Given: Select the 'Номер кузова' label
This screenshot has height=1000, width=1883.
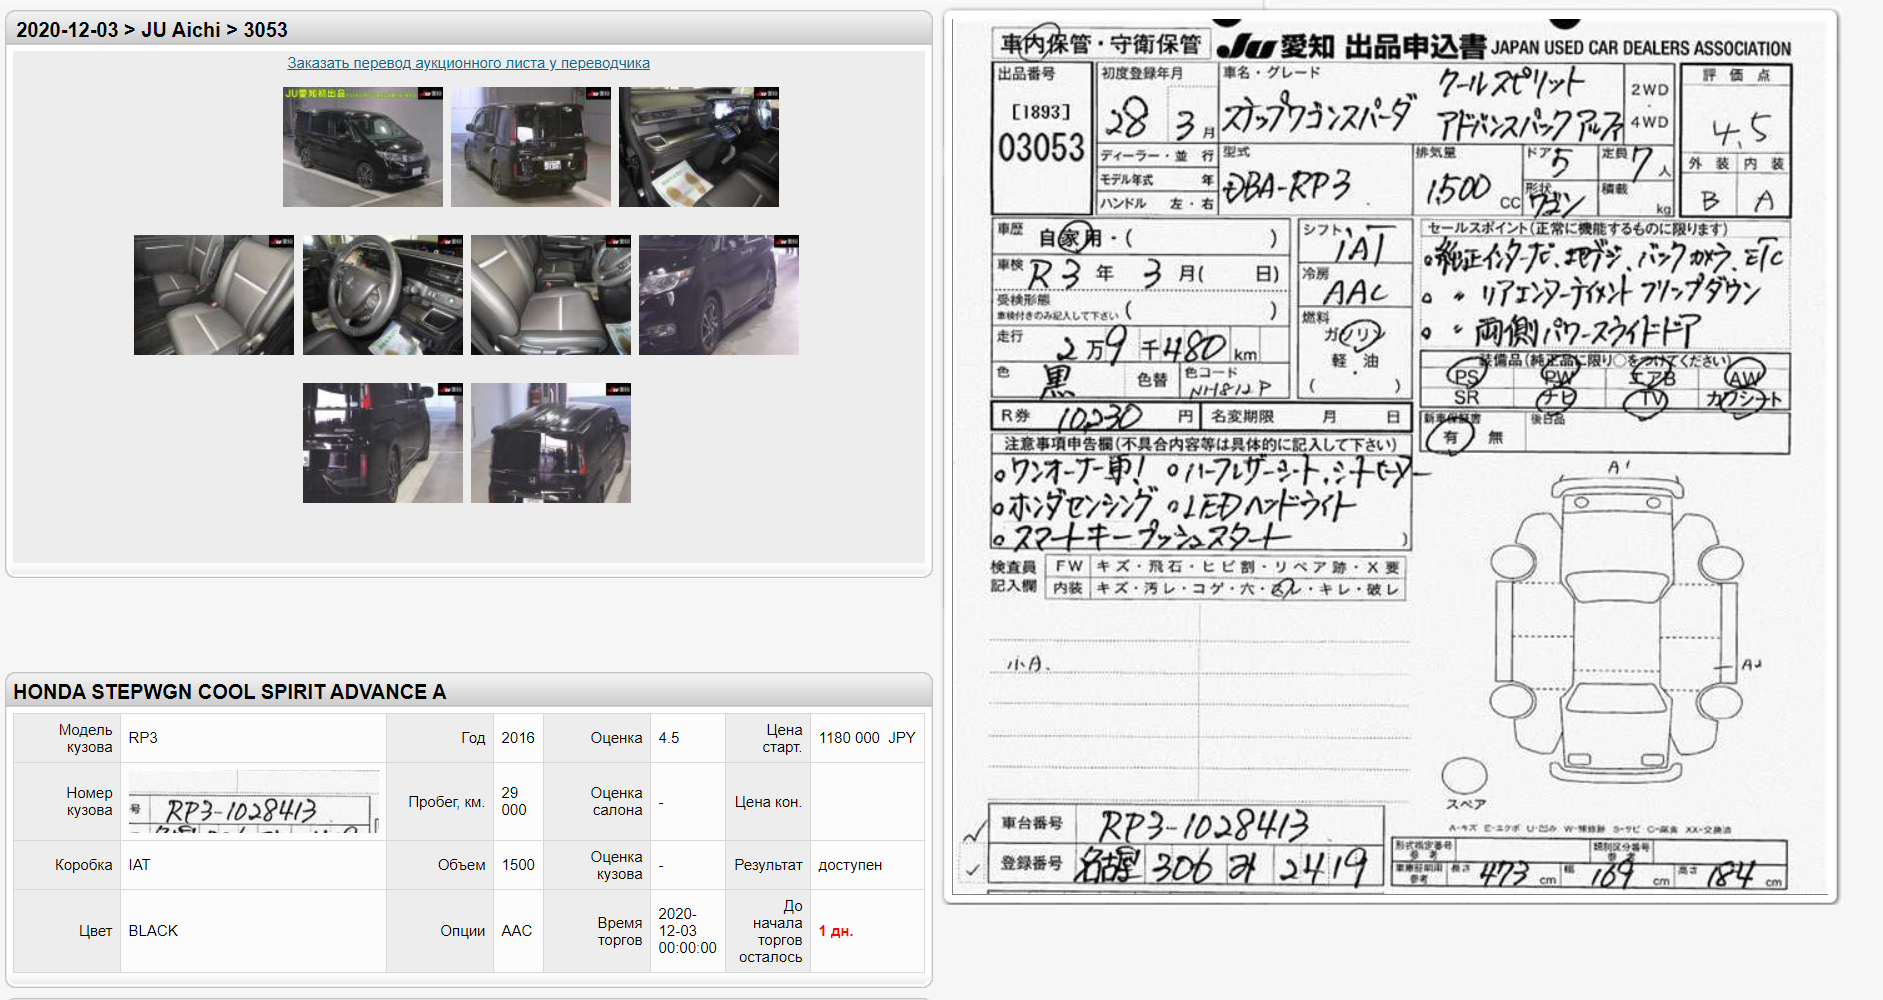Looking at the screenshot, I should (x=89, y=801).
